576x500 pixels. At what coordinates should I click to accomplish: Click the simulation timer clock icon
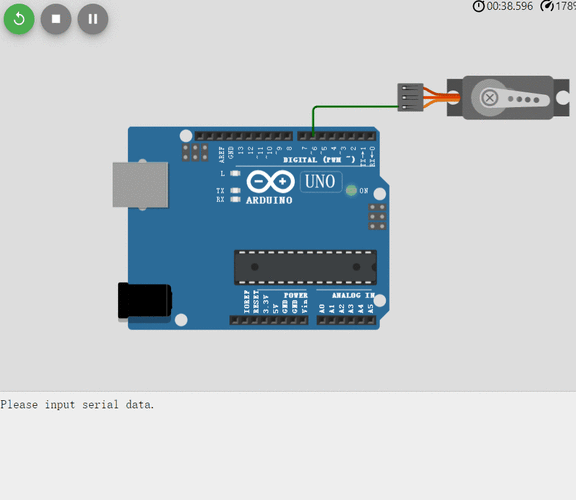click(x=478, y=6)
